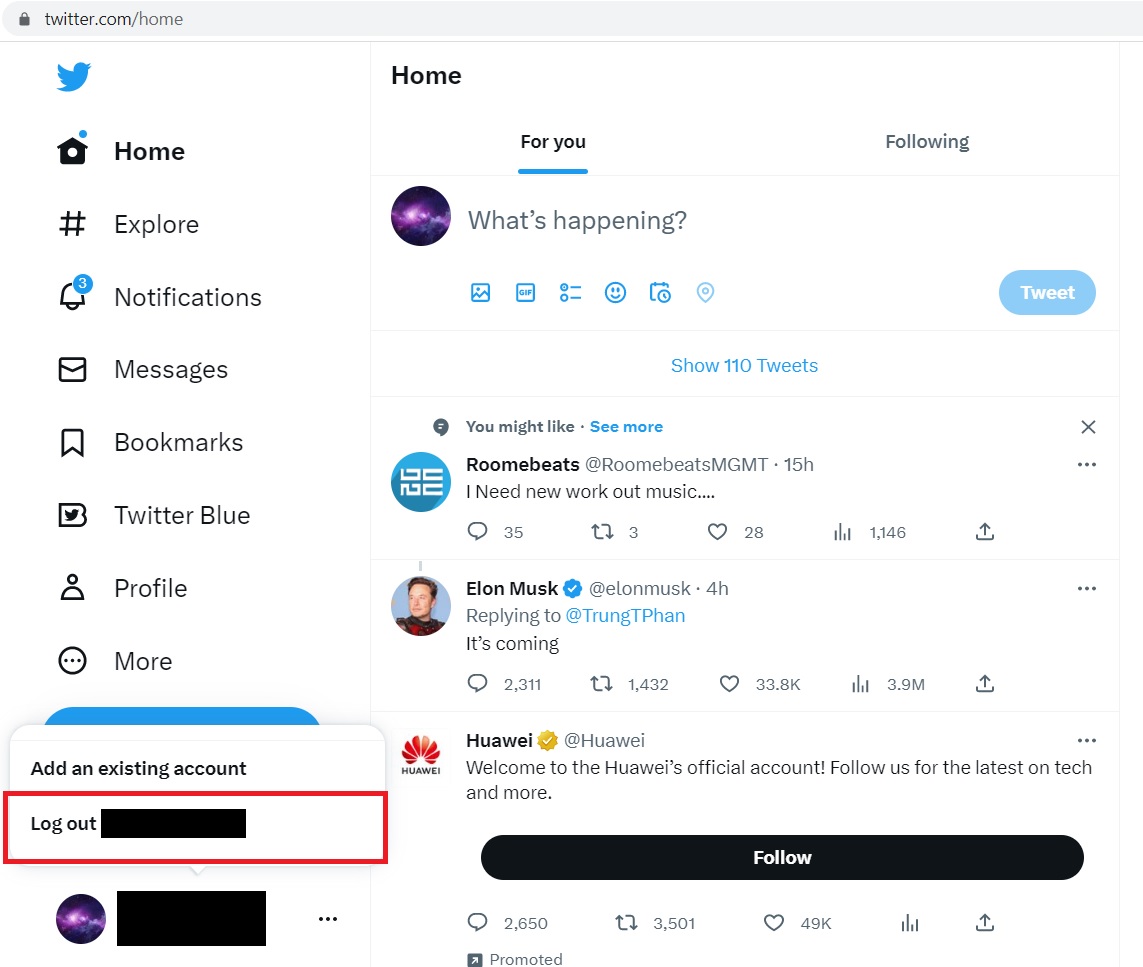Open Twitter Blue in the sidebar
Screen dimensions: 1143x967
tap(154, 515)
